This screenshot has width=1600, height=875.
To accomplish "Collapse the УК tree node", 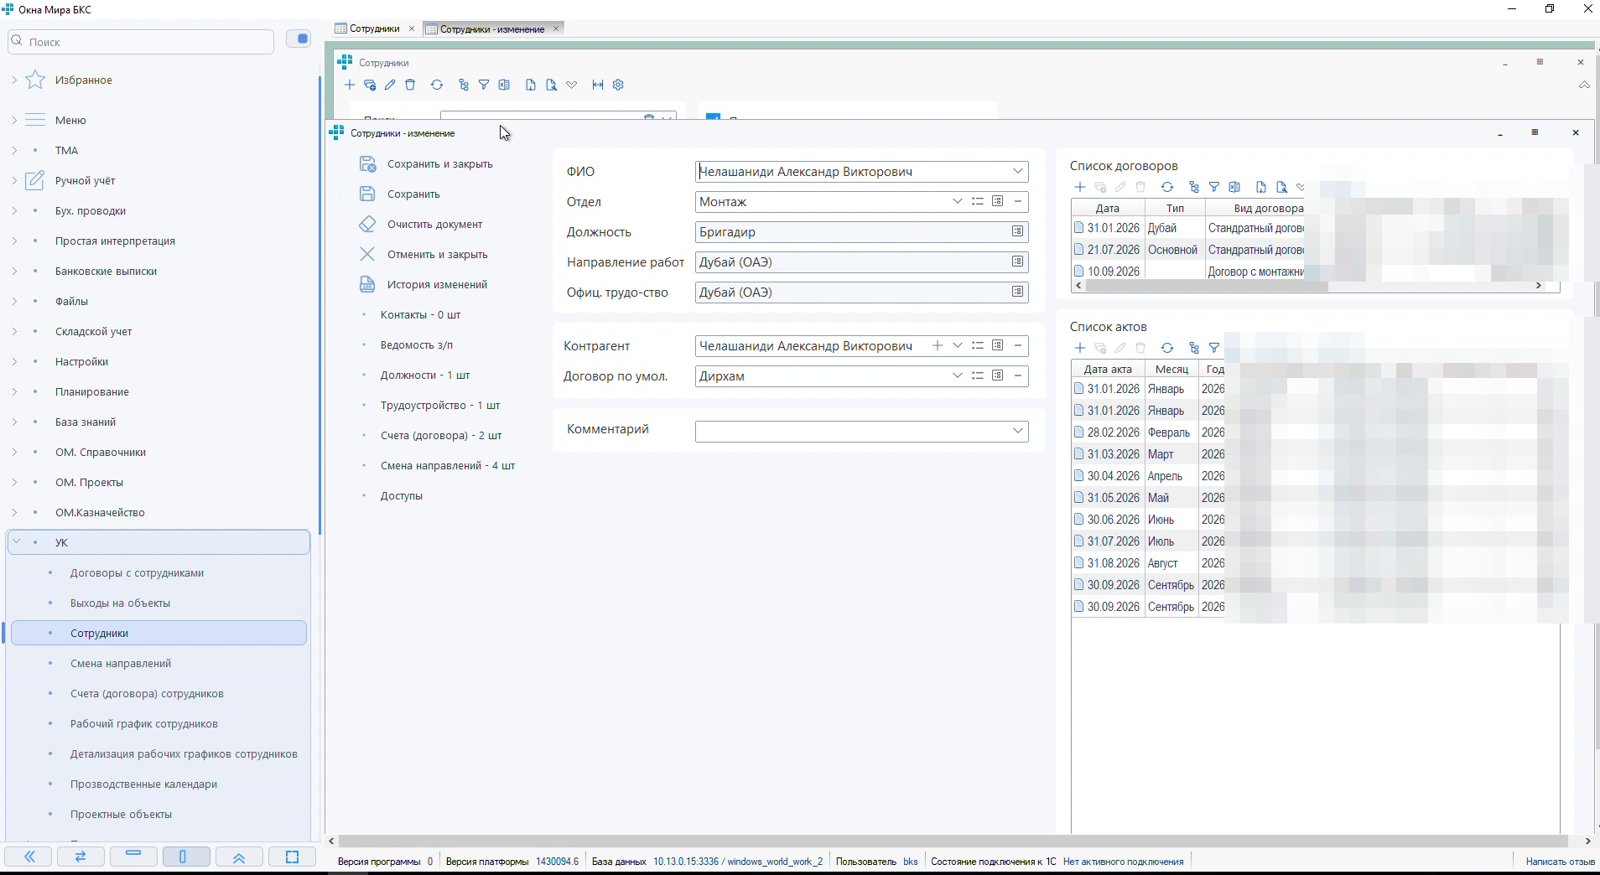I will pos(16,542).
